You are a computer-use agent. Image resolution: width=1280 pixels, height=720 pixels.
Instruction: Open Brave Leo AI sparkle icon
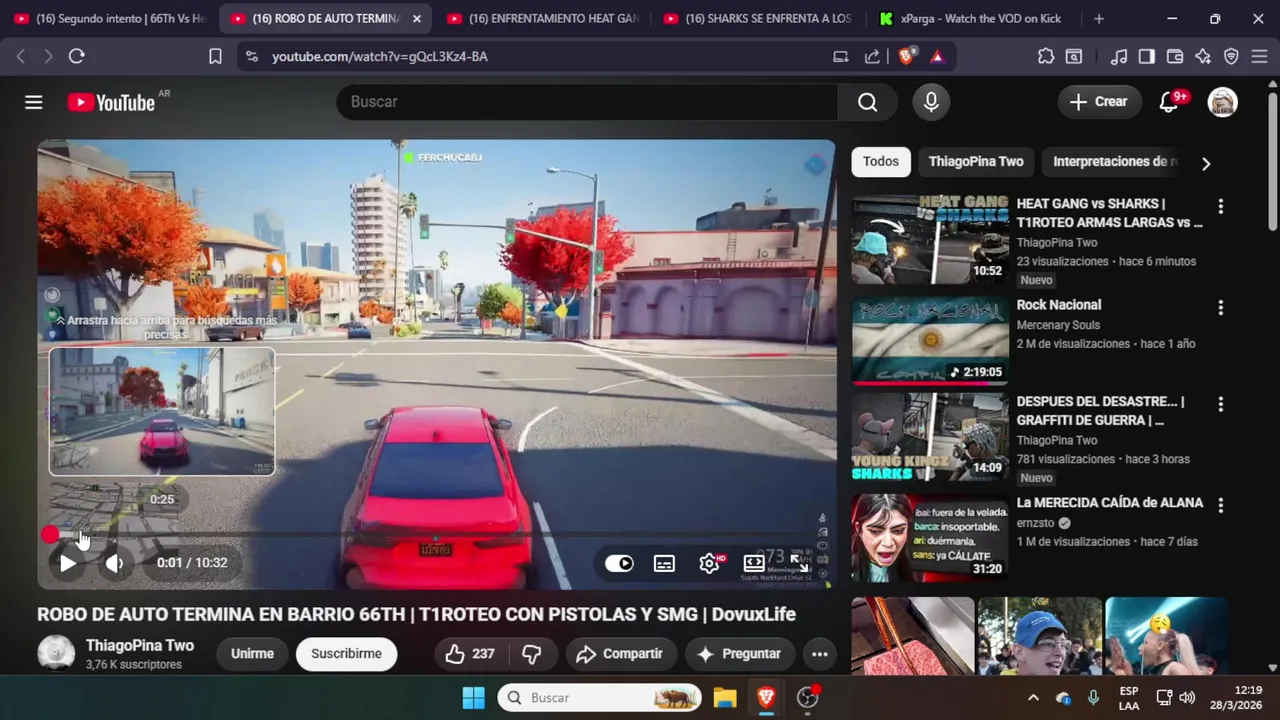pos(1203,57)
